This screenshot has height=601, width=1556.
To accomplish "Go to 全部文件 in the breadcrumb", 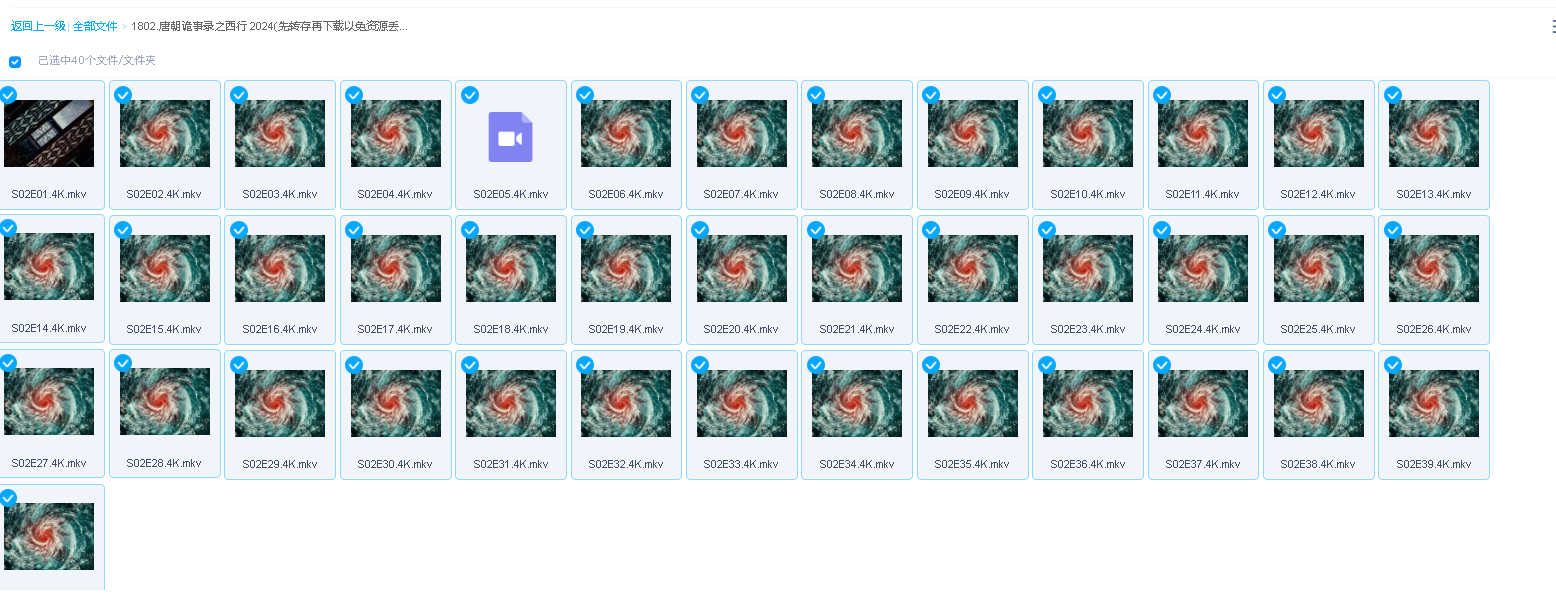I will (95, 26).
